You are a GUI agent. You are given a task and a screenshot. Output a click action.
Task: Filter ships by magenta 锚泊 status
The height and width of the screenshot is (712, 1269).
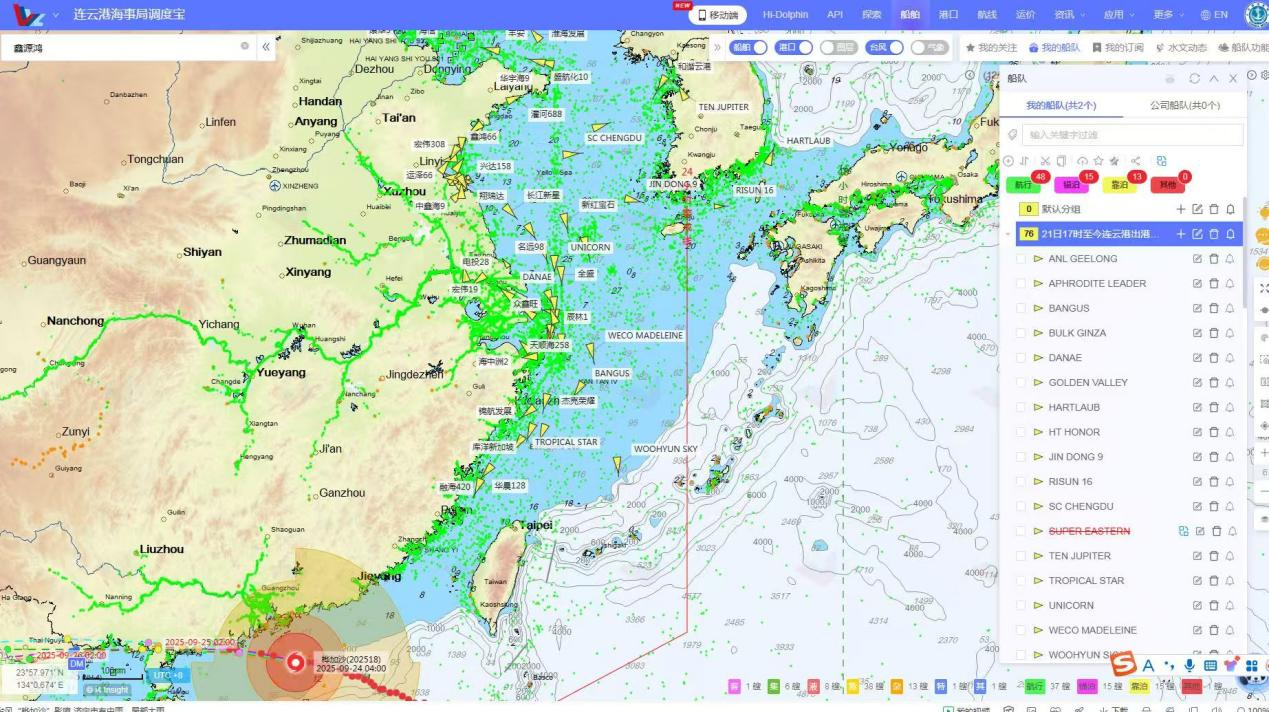tap(1071, 184)
